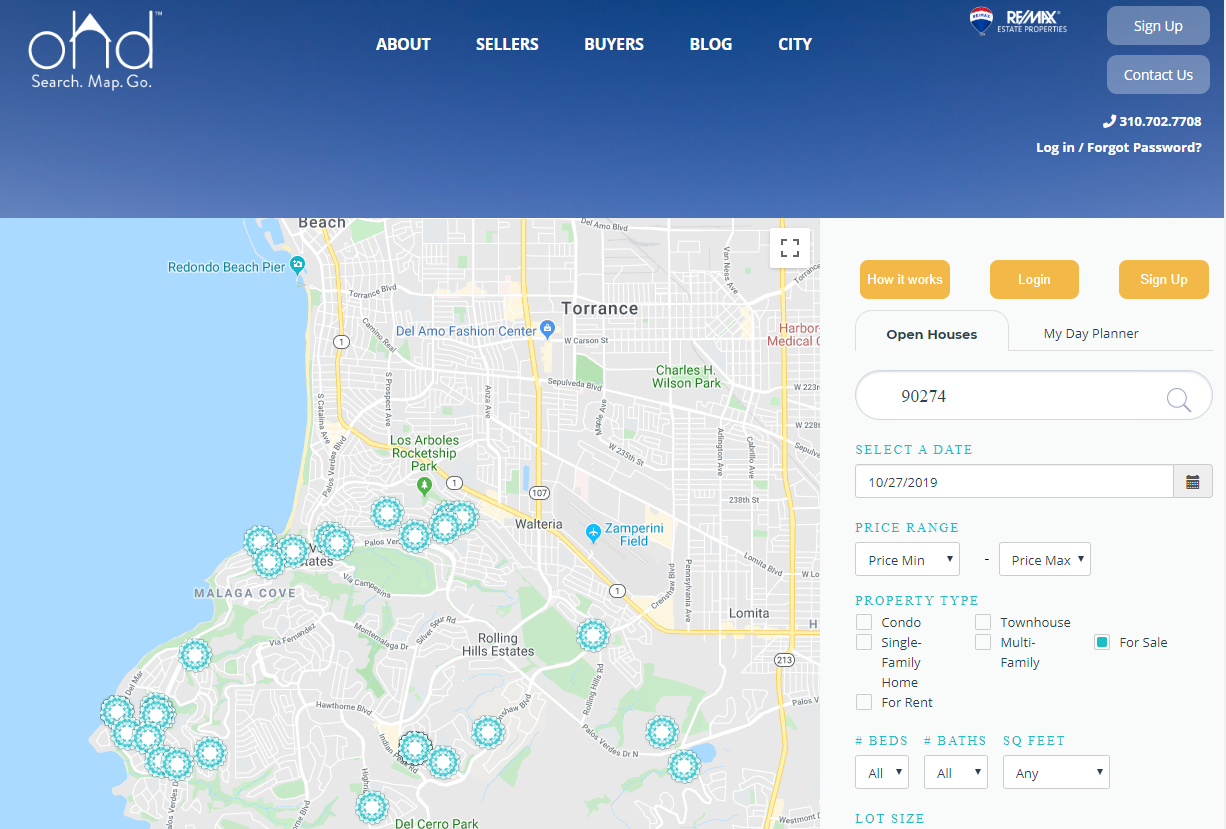This screenshot has height=829, width=1226.
Task: Click the Del Amo Fashion Center marker
Action: [547, 329]
